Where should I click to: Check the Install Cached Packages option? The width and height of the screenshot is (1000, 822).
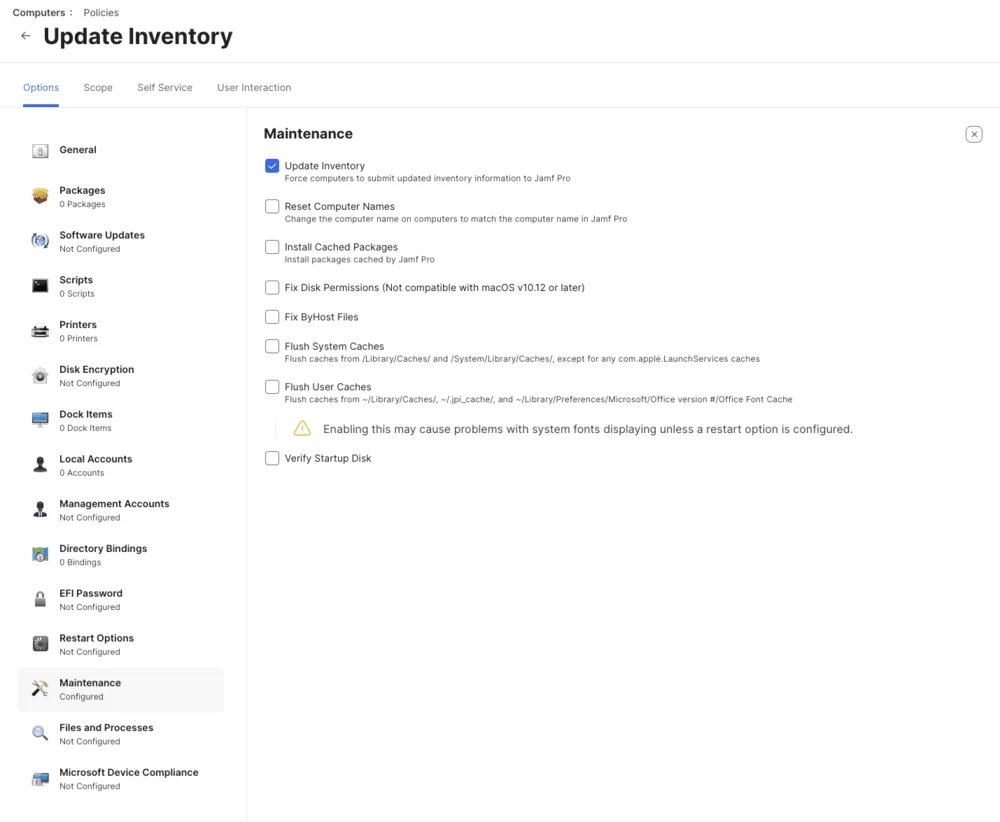click(272, 247)
